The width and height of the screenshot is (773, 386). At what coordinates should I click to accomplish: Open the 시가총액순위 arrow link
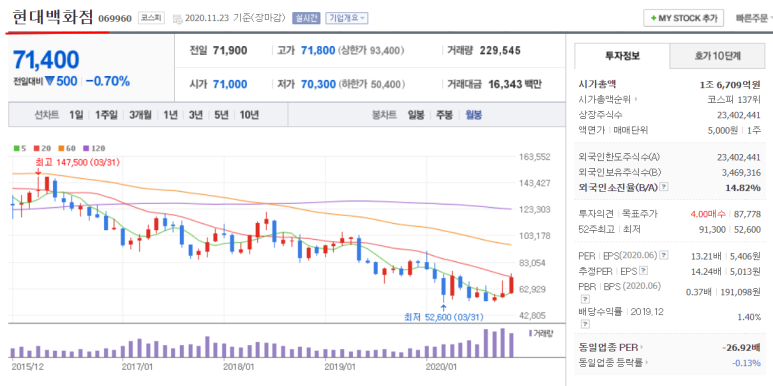pos(608,100)
